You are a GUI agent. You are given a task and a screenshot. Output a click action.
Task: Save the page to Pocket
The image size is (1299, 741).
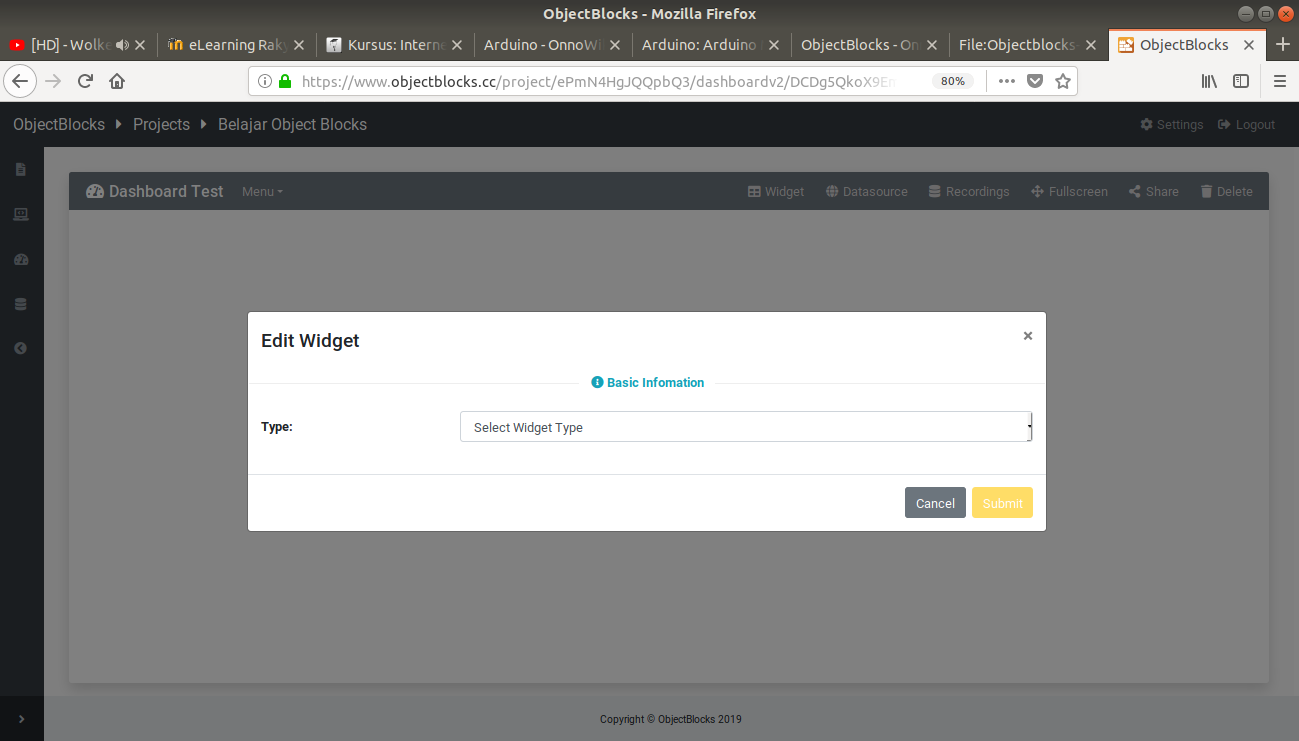(1036, 81)
